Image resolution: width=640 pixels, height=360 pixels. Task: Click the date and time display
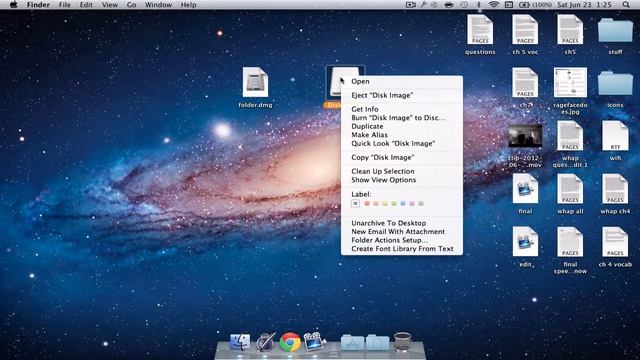584,5
